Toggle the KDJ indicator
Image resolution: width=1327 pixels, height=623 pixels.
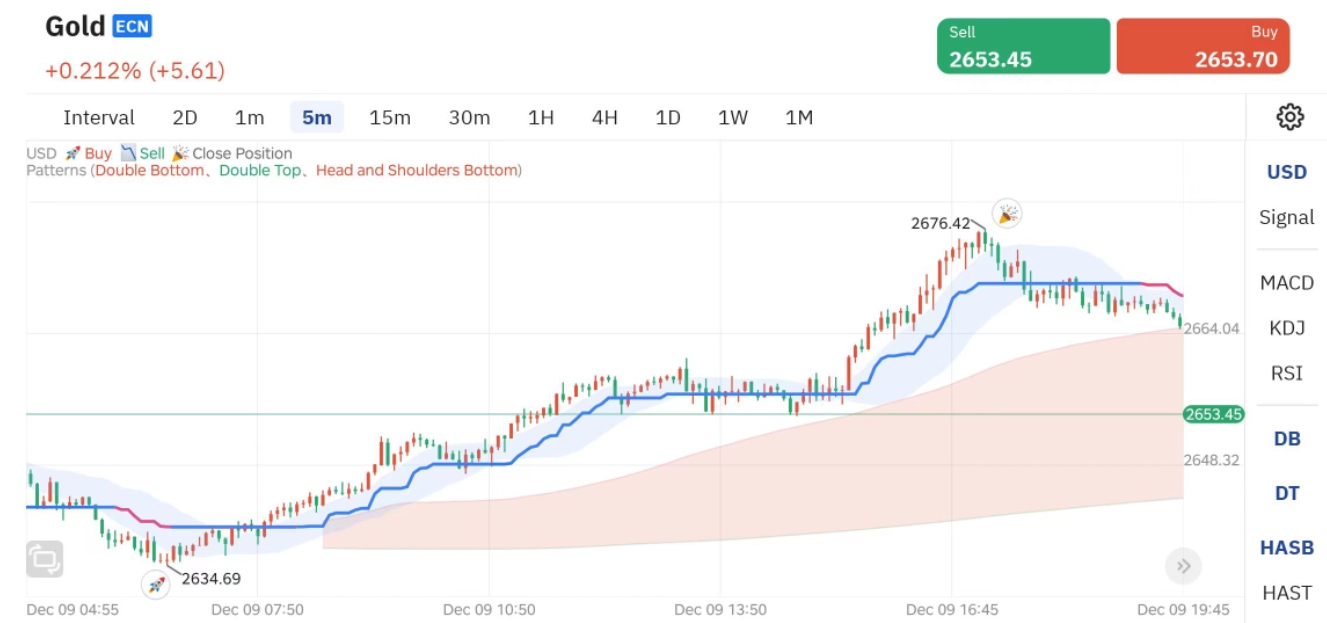coord(1286,328)
